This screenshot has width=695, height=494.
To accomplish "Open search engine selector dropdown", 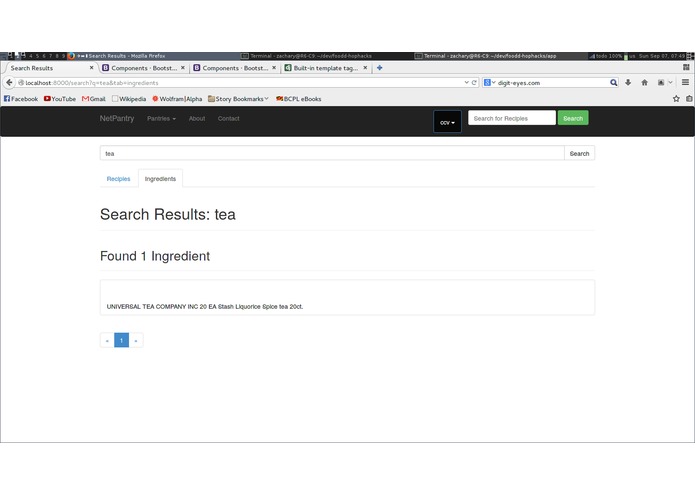I will pyautogui.click(x=490, y=82).
